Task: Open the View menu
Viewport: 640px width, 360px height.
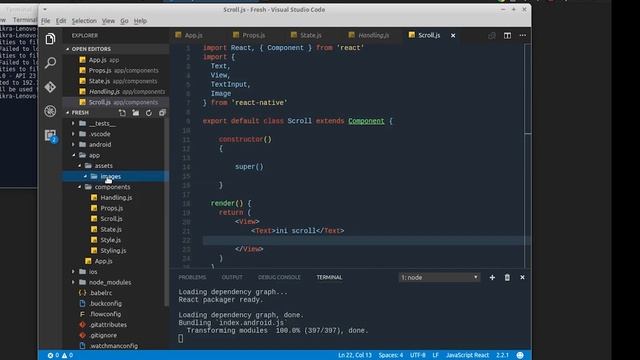Action: pos(108,21)
